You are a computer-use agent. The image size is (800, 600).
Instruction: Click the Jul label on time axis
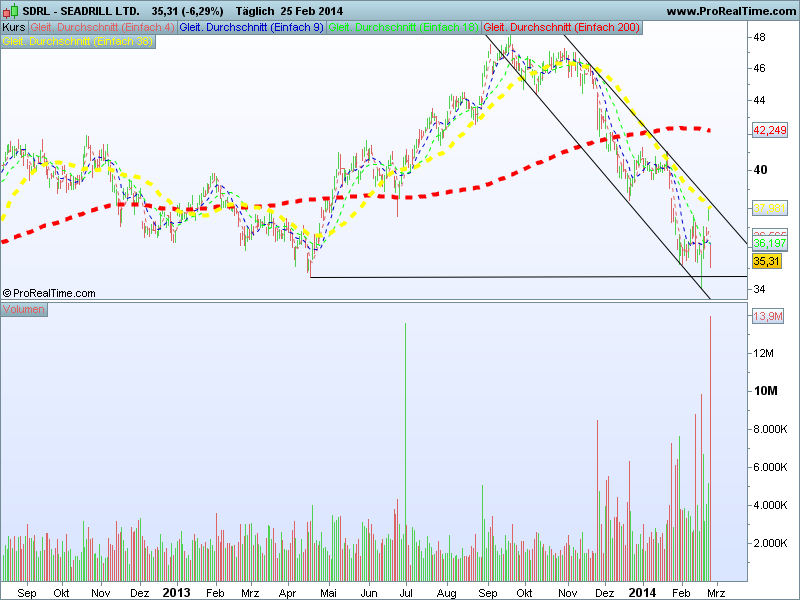(406, 593)
